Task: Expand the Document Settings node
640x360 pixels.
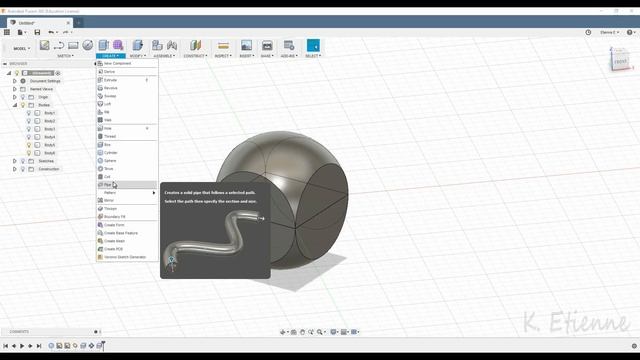Action: 15,81
